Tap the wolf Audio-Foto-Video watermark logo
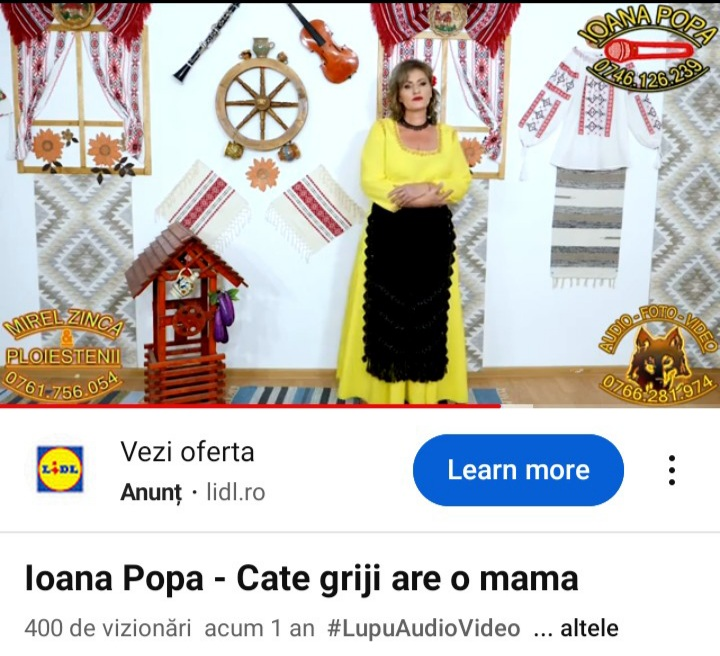The width and height of the screenshot is (720, 656). [658, 360]
